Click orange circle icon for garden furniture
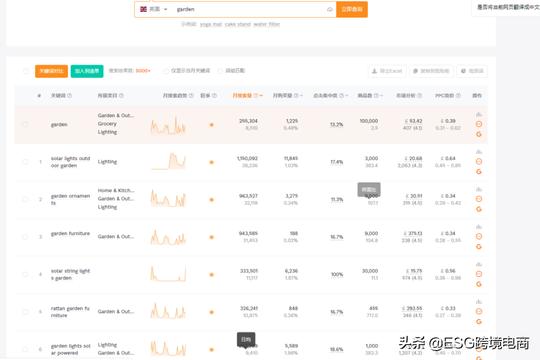The image size is (540, 360). 479,237
